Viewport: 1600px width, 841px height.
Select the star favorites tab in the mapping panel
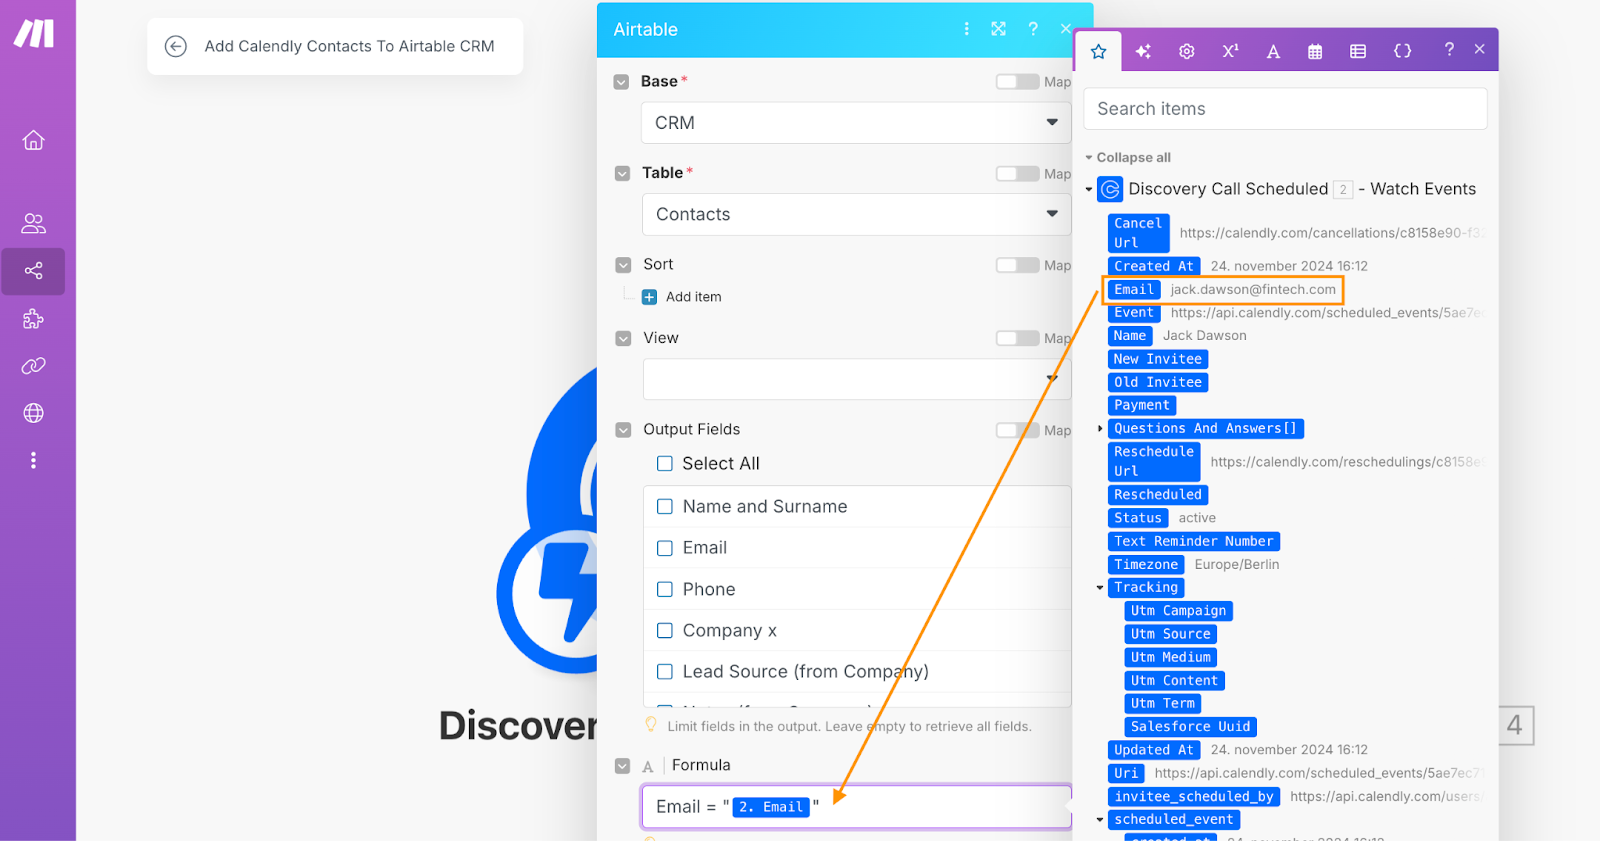point(1099,51)
